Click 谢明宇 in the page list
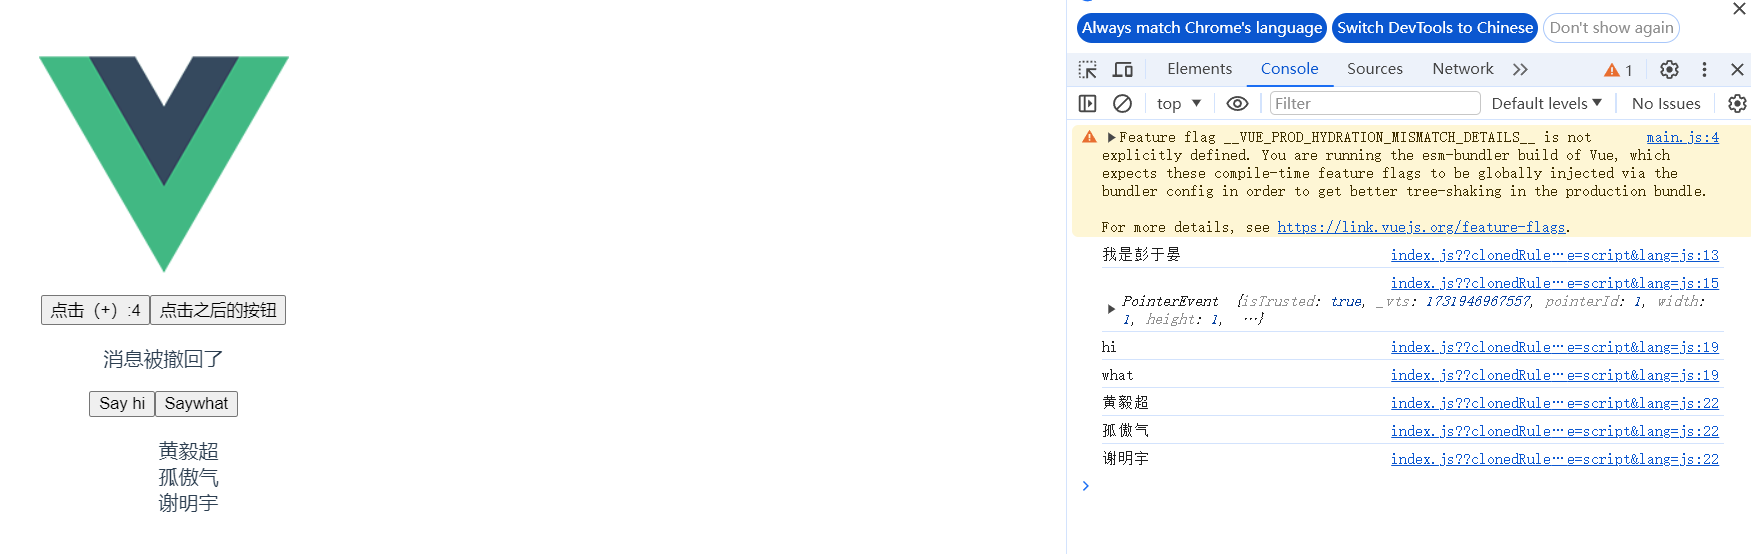Image resolution: width=1751 pixels, height=554 pixels. tap(188, 503)
